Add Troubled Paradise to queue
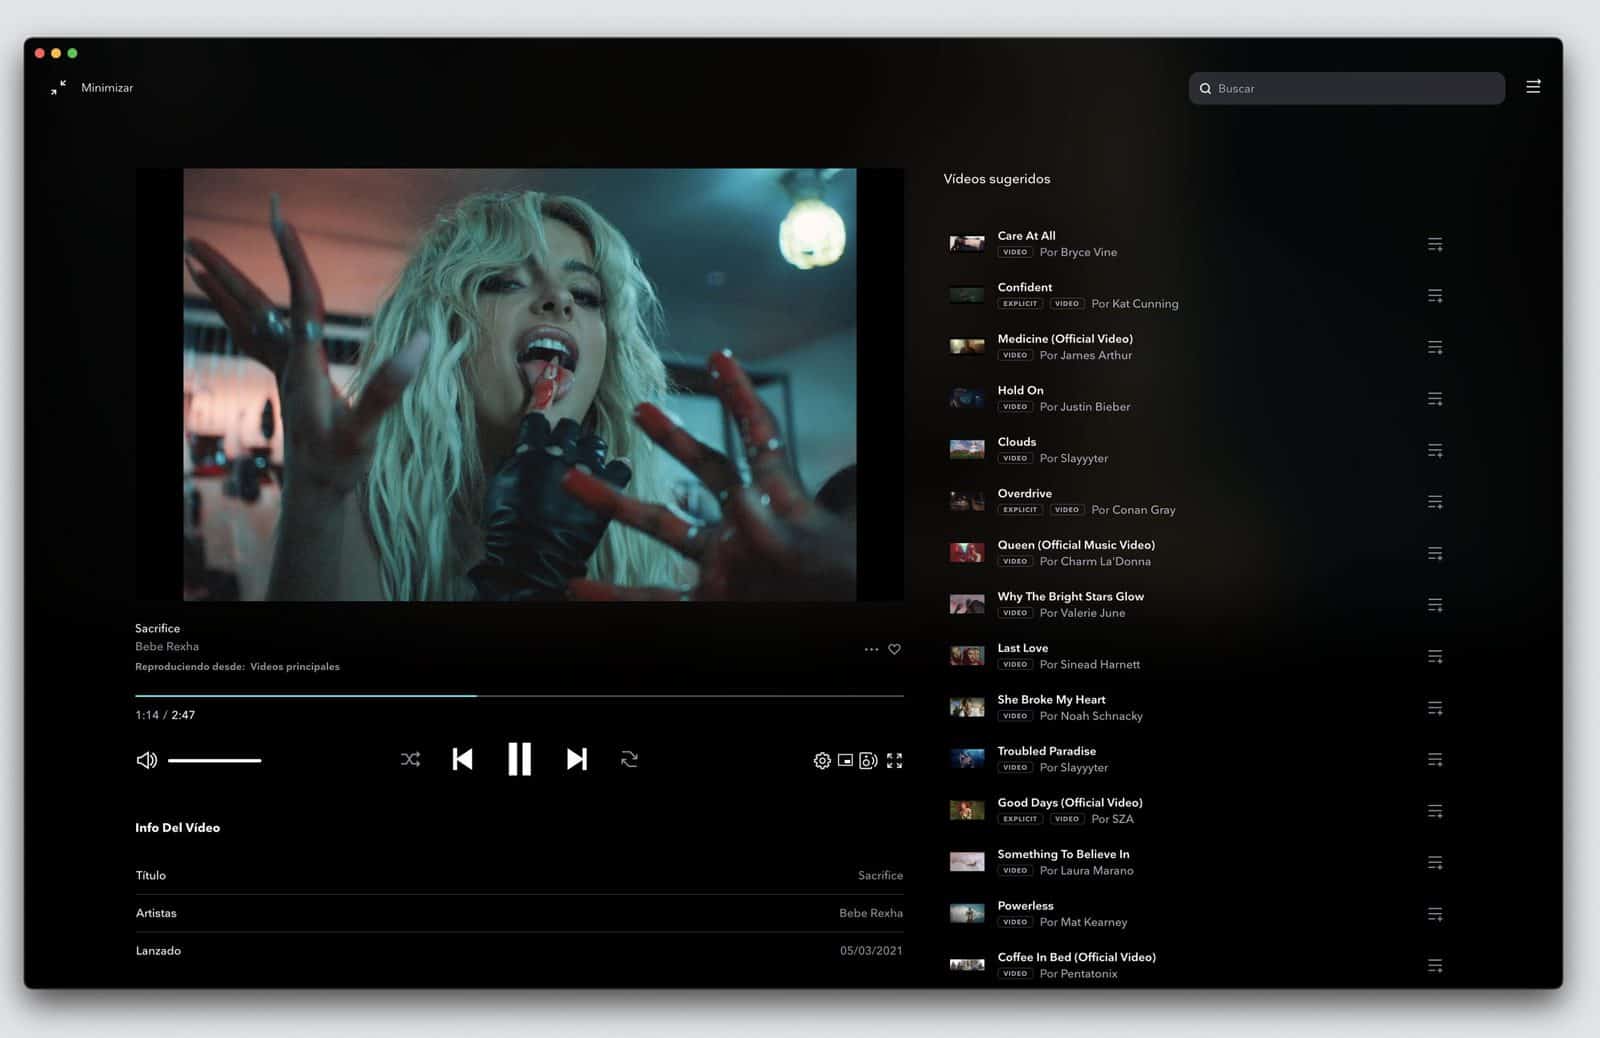Viewport: 1600px width, 1038px height. pyautogui.click(x=1435, y=759)
